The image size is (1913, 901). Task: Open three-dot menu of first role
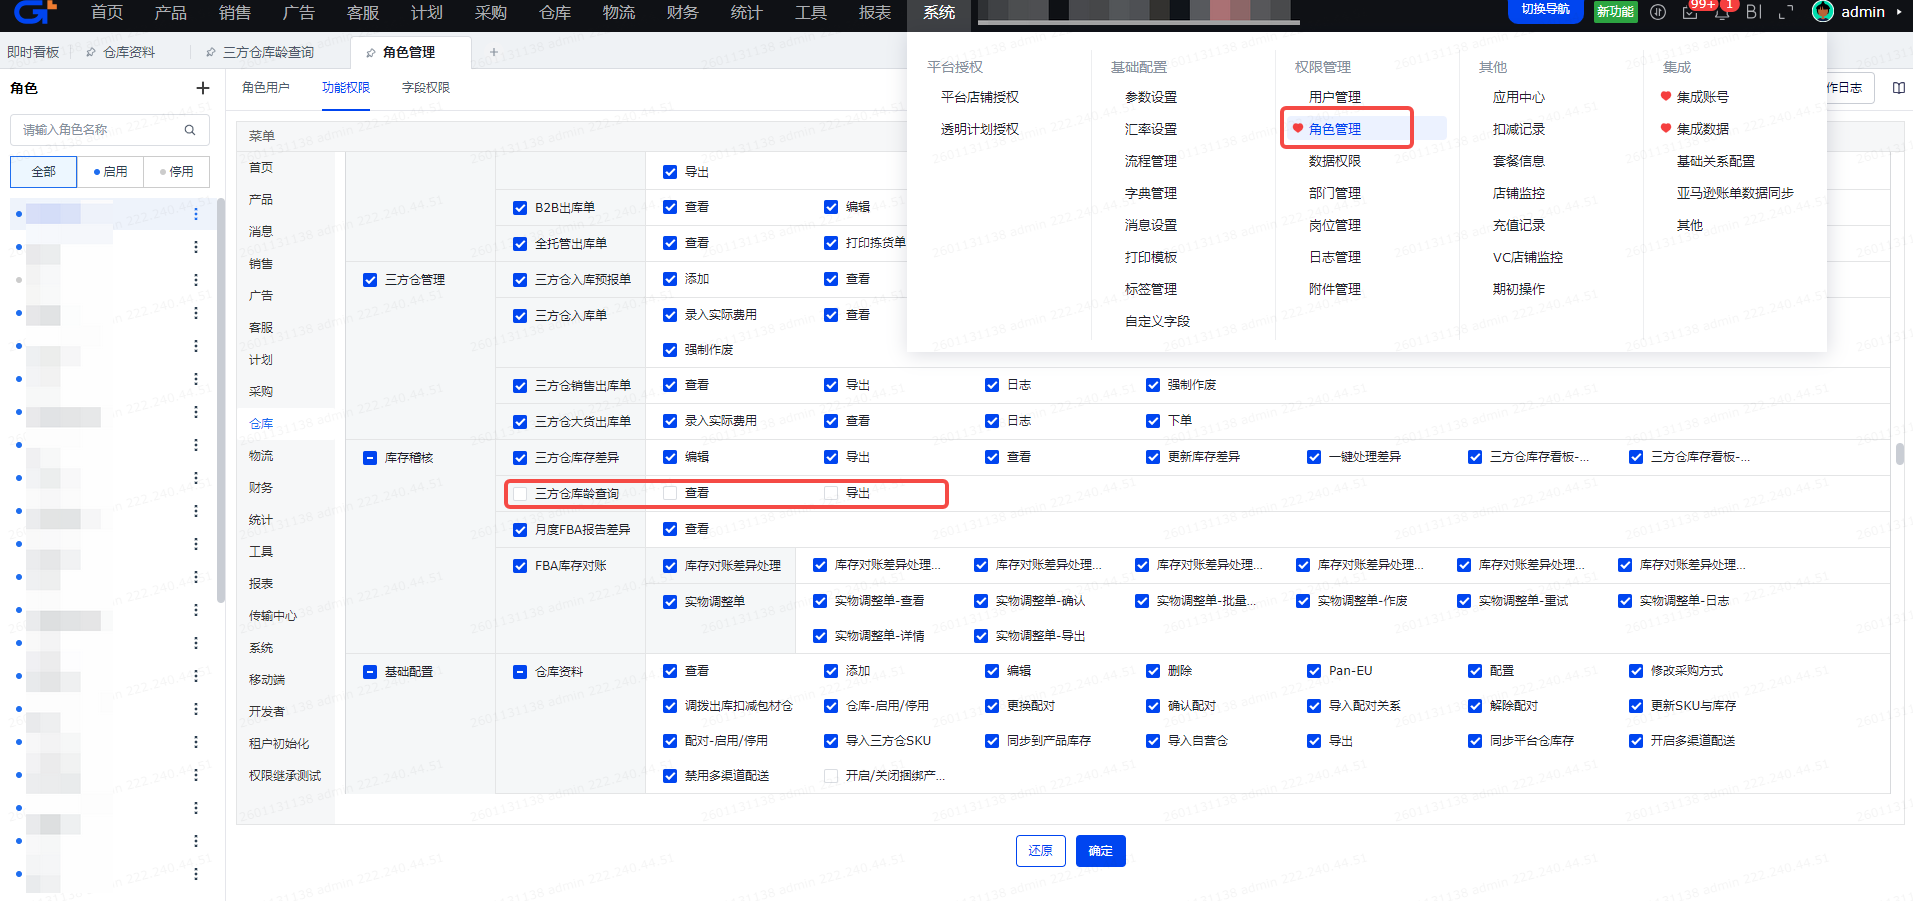point(196,214)
